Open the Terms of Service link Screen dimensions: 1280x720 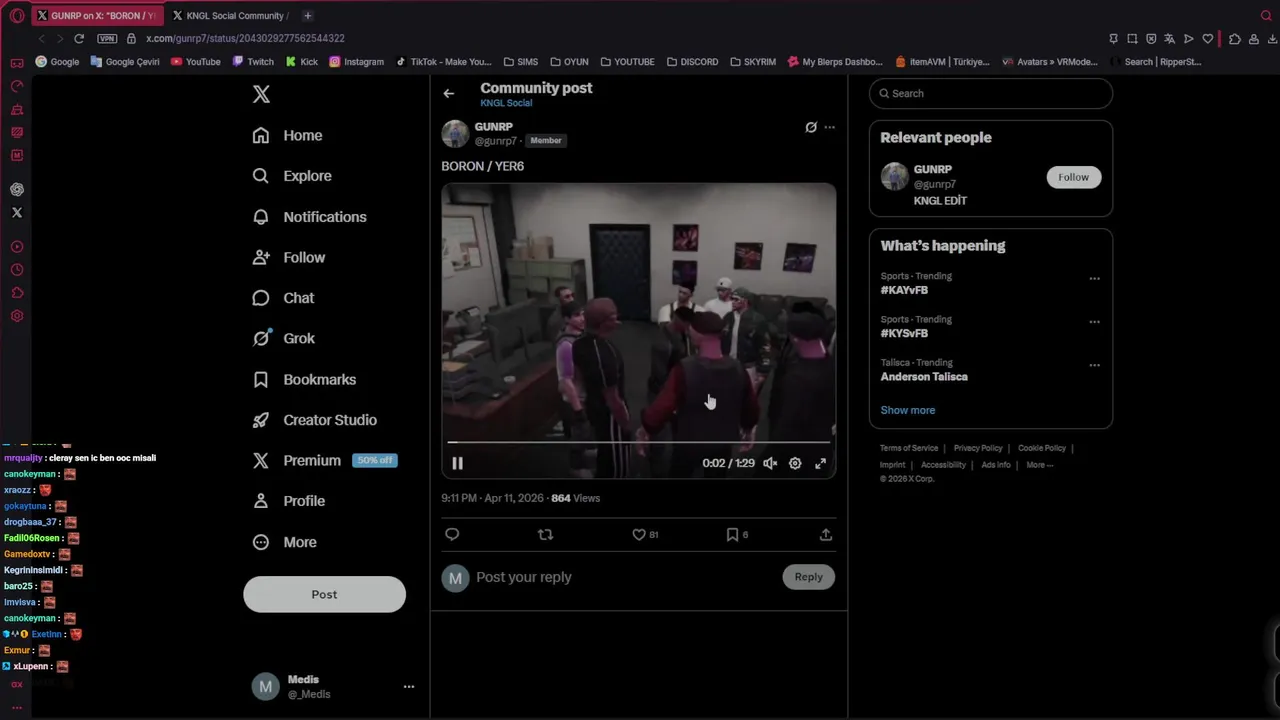(x=909, y=448)
